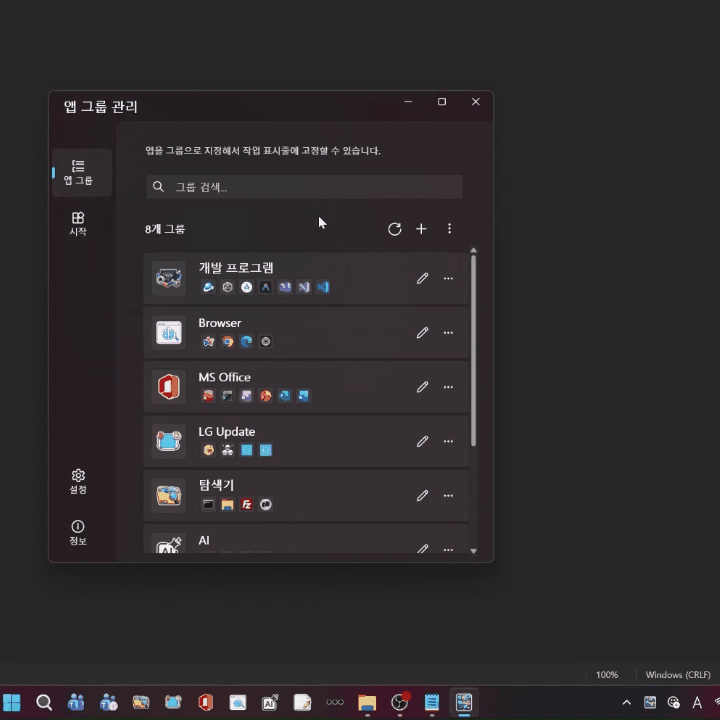The image size is (720, 720).
Task: Select the LG Update group row
Action: (x=300, y=441)
